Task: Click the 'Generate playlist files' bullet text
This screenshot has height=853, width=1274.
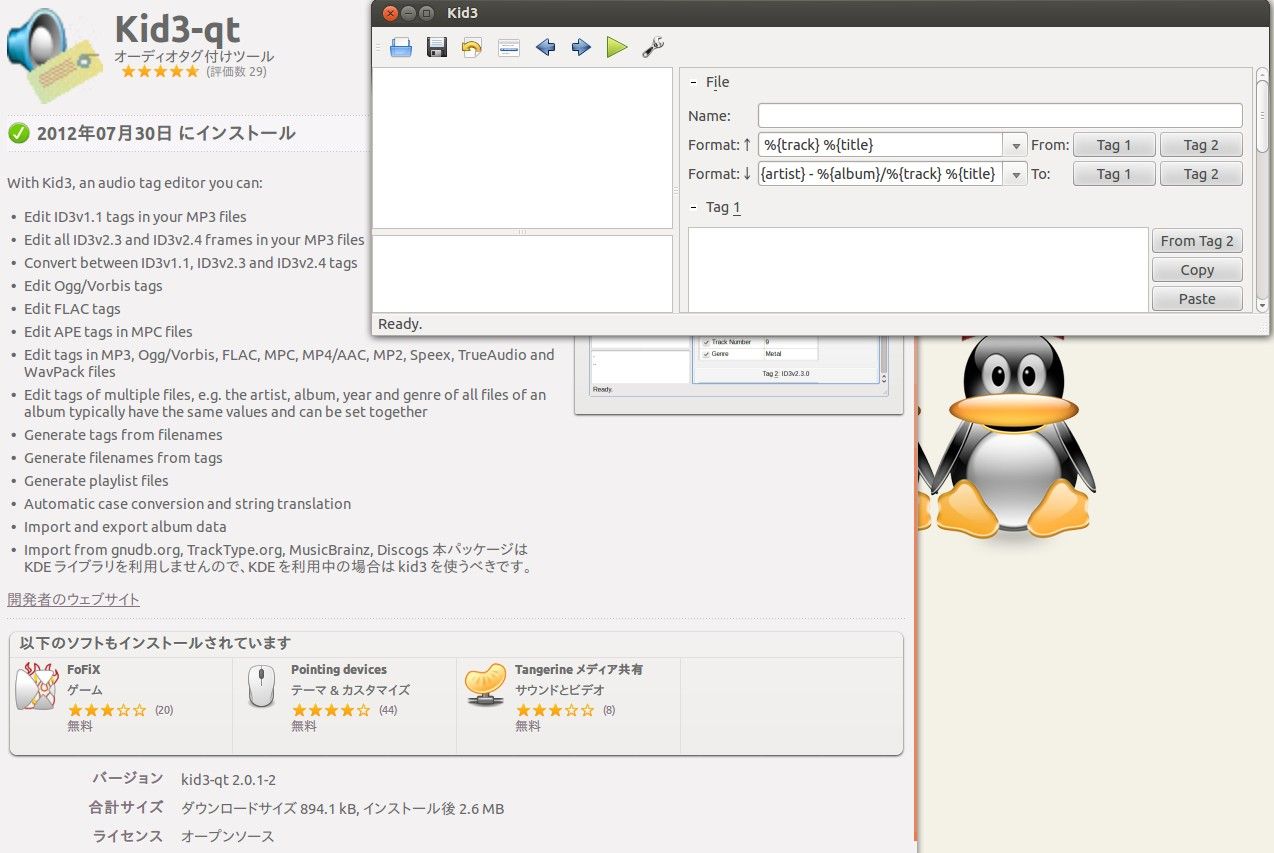Action: click(x=96, y=481)
